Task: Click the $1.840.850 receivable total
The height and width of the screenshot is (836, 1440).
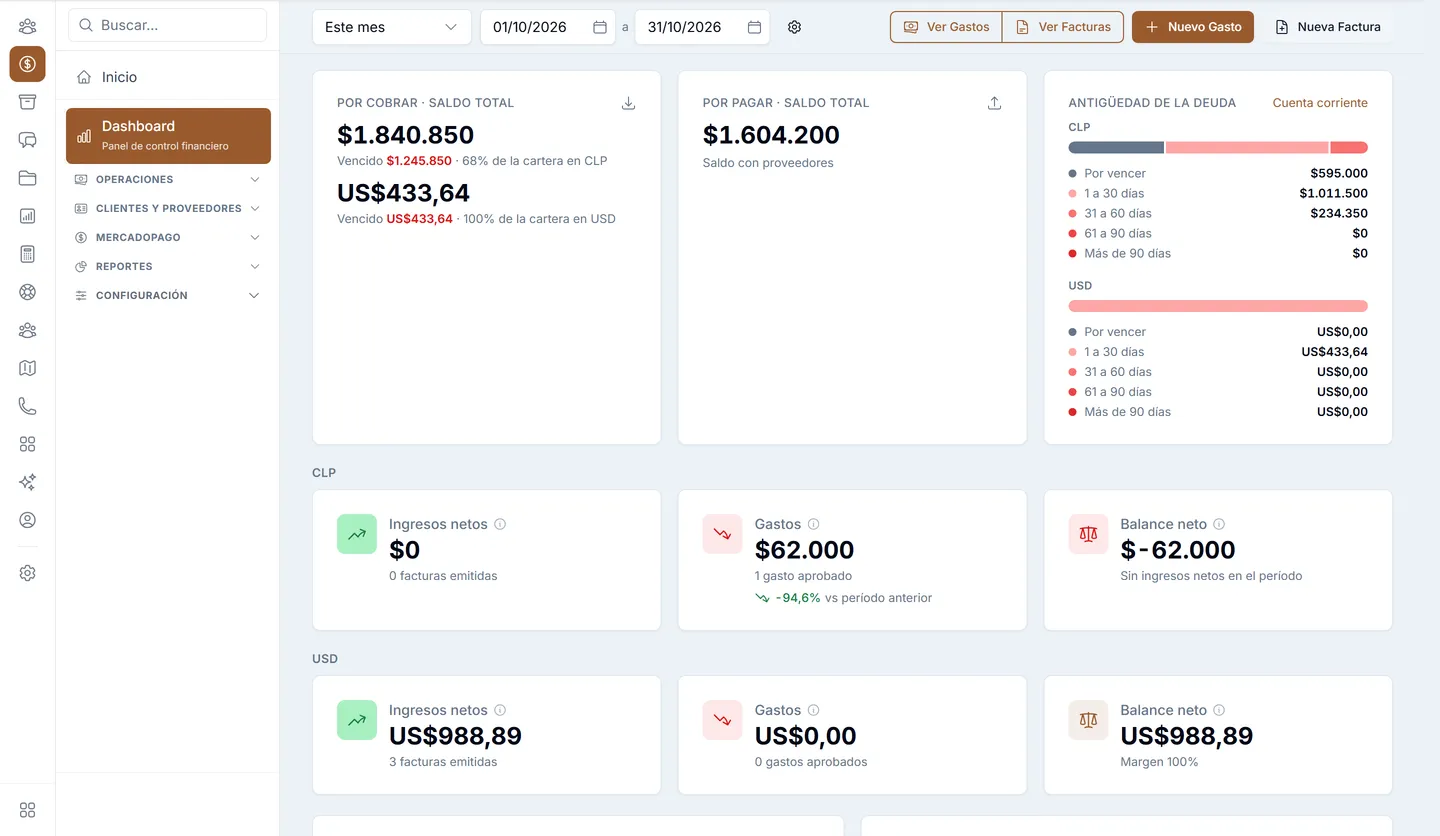Action: coord(405,135)
